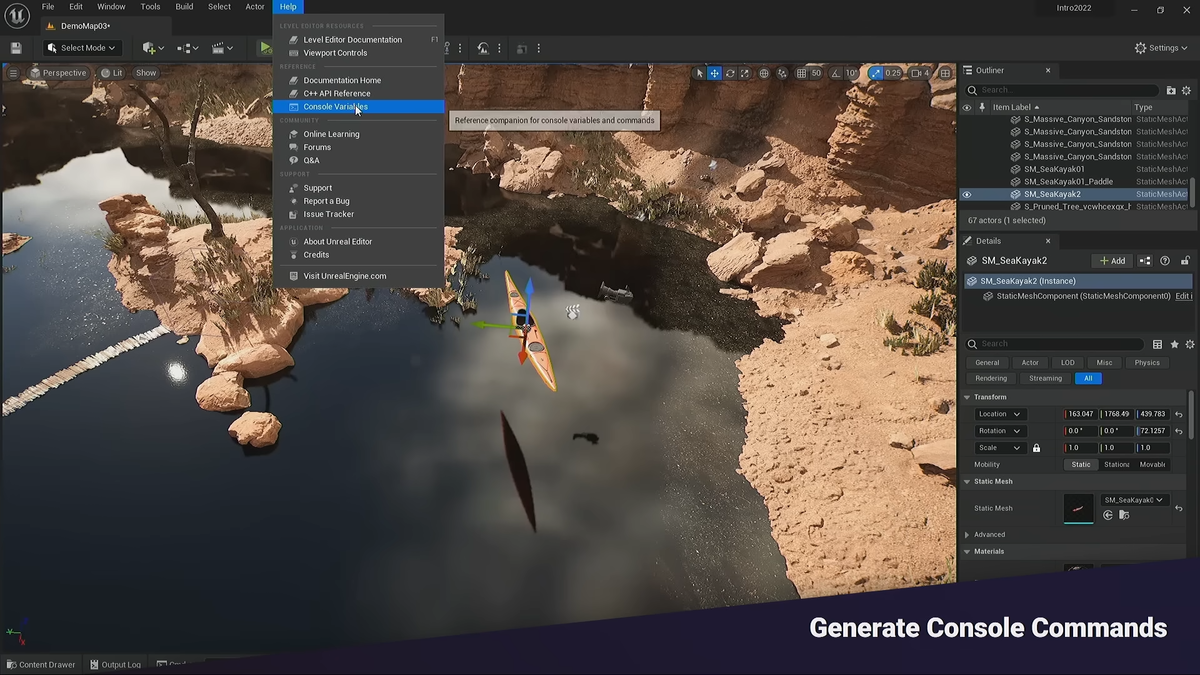
Task: Open the Perspective view mode menu
Action: point(58,73)
